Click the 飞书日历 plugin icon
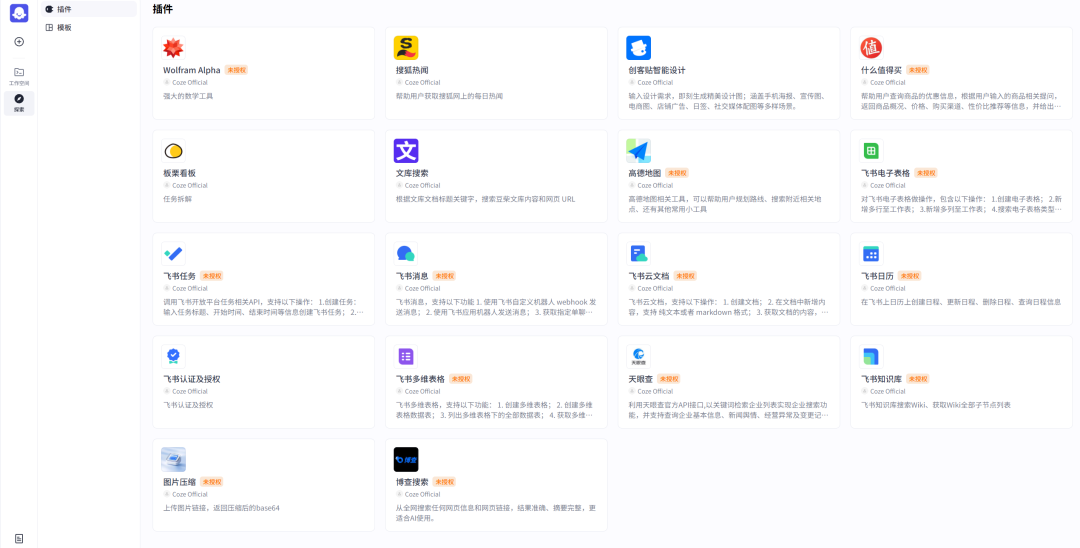This screenshot has width=1080, height=548. (871, 254)
